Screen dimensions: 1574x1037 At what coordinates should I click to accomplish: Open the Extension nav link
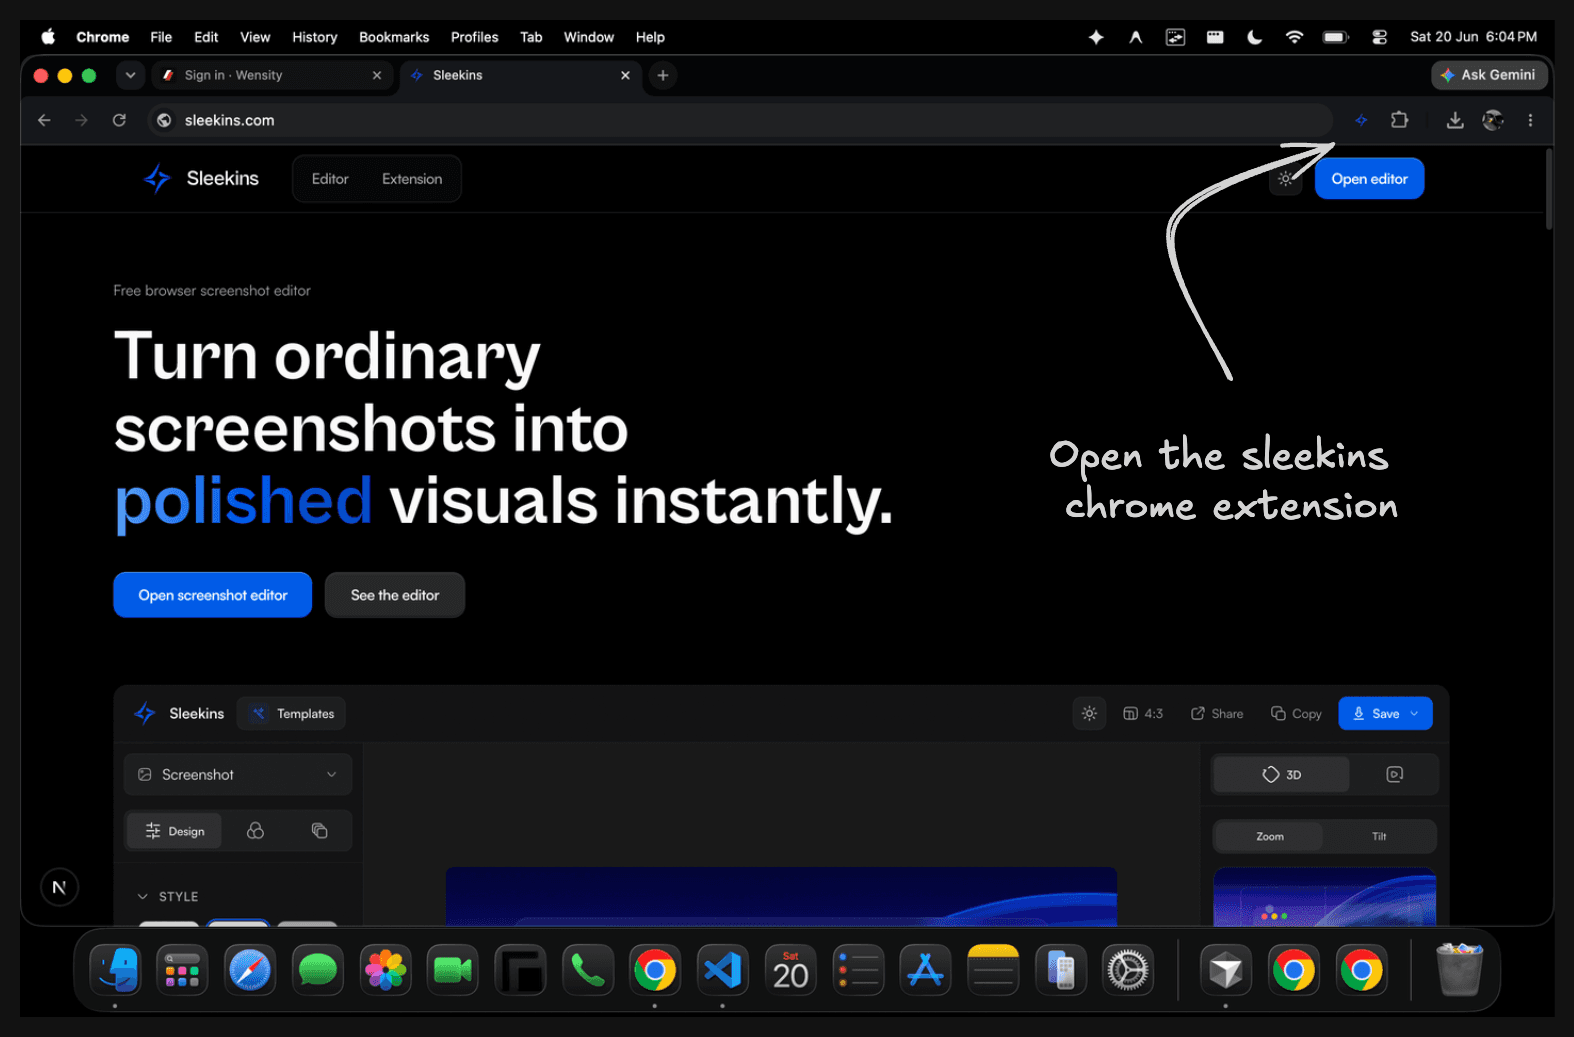[x=412, y=179]
